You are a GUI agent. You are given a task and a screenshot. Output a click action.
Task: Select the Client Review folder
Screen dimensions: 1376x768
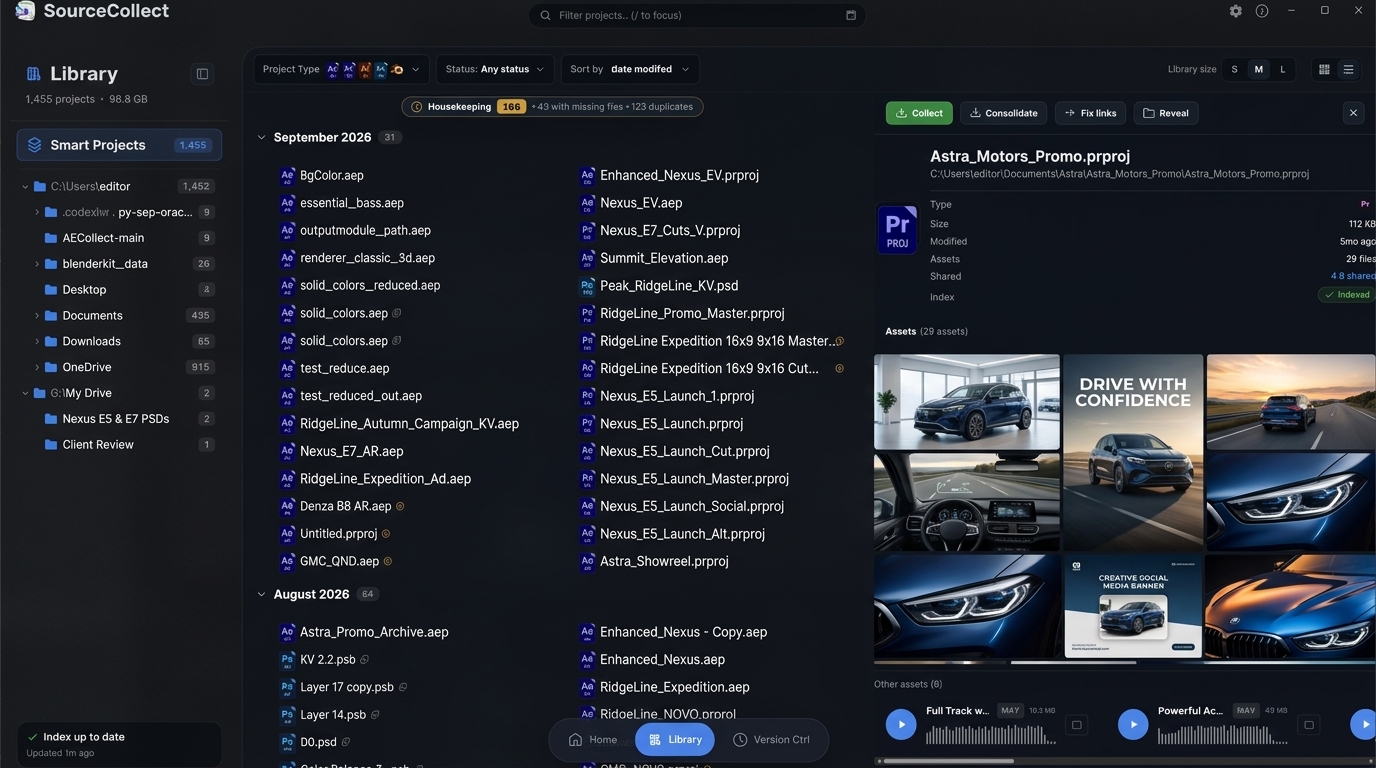pos(119,445)
